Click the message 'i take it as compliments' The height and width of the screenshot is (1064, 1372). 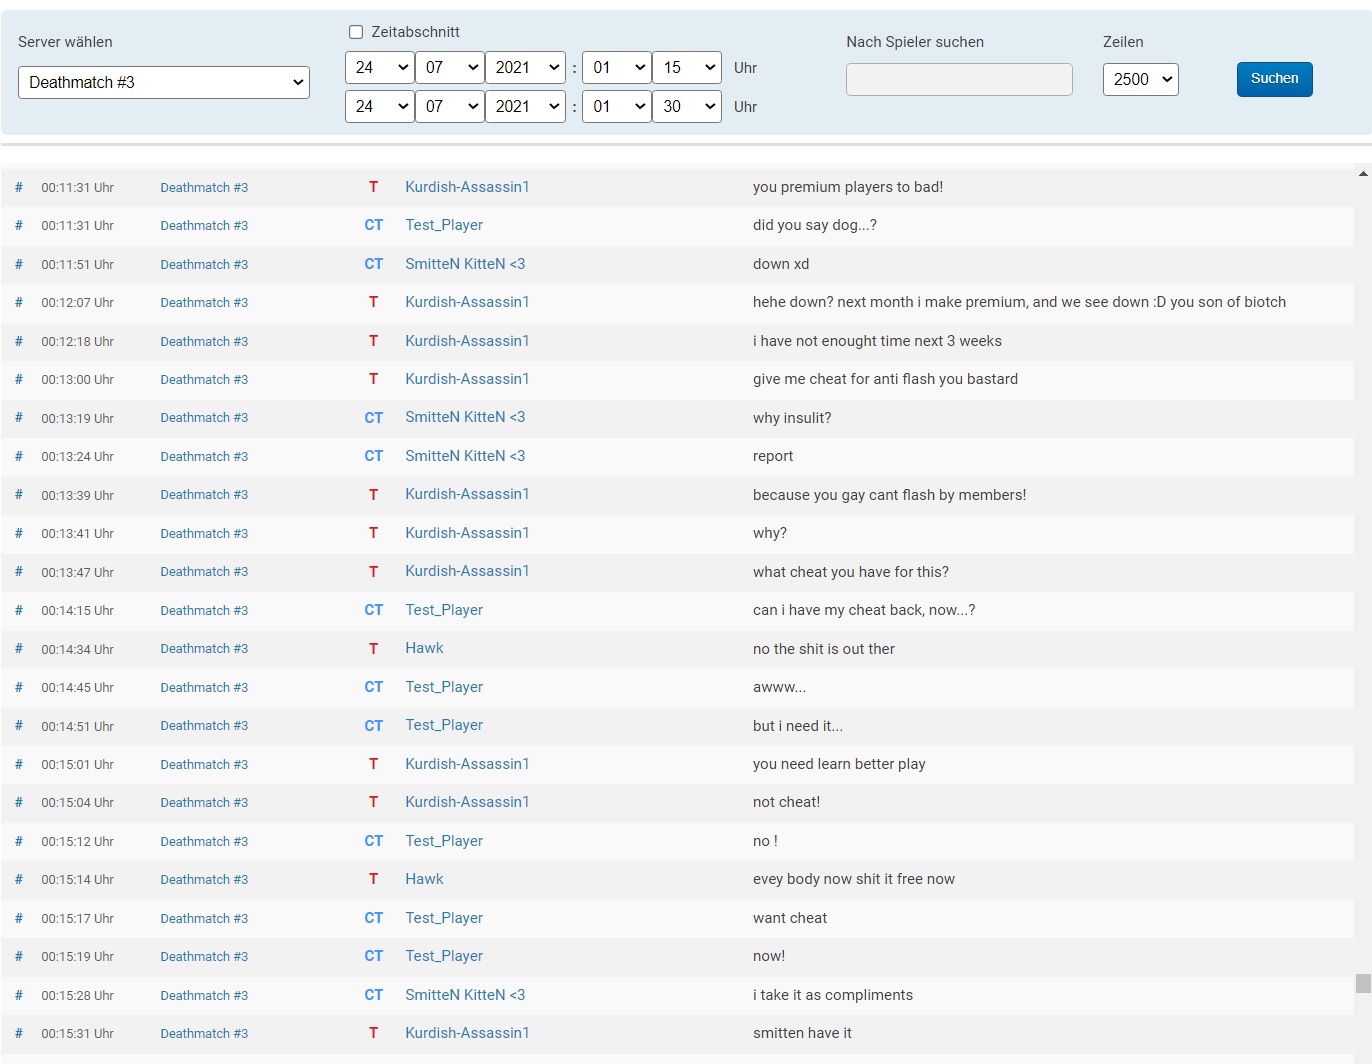click(x=833, y=995)
